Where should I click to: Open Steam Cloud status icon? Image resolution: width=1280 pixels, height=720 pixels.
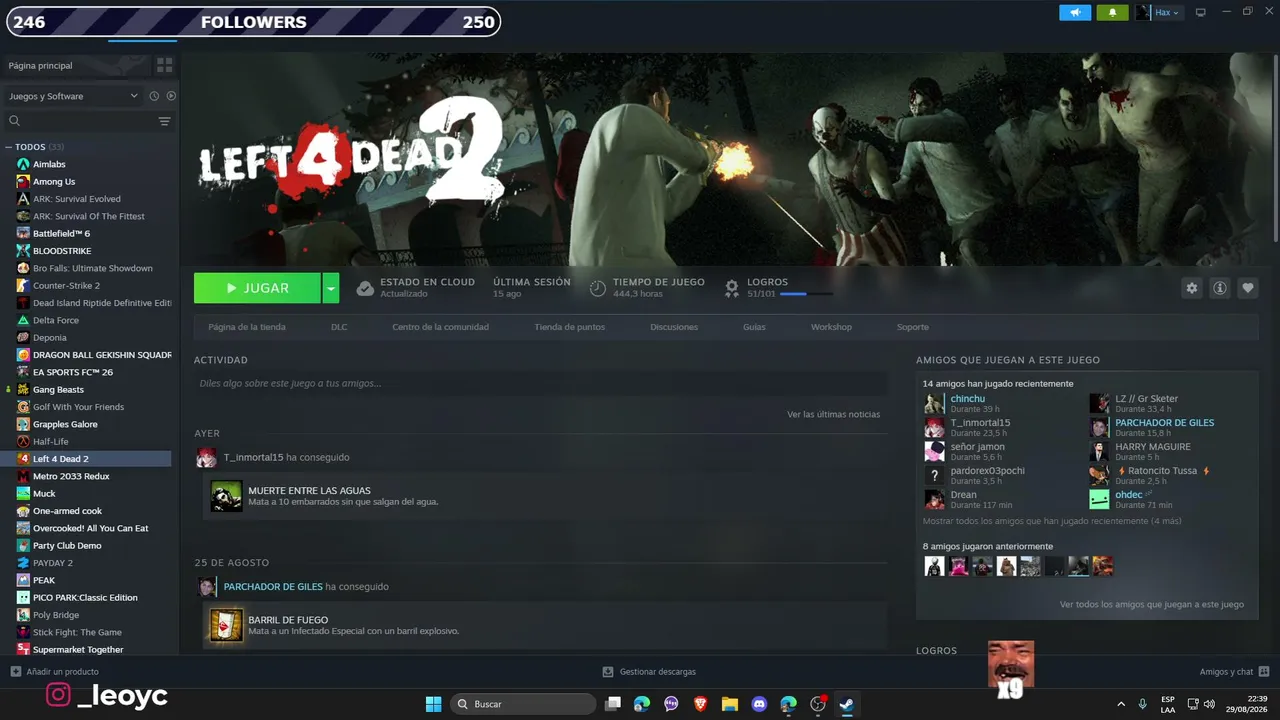coord(365,288)
